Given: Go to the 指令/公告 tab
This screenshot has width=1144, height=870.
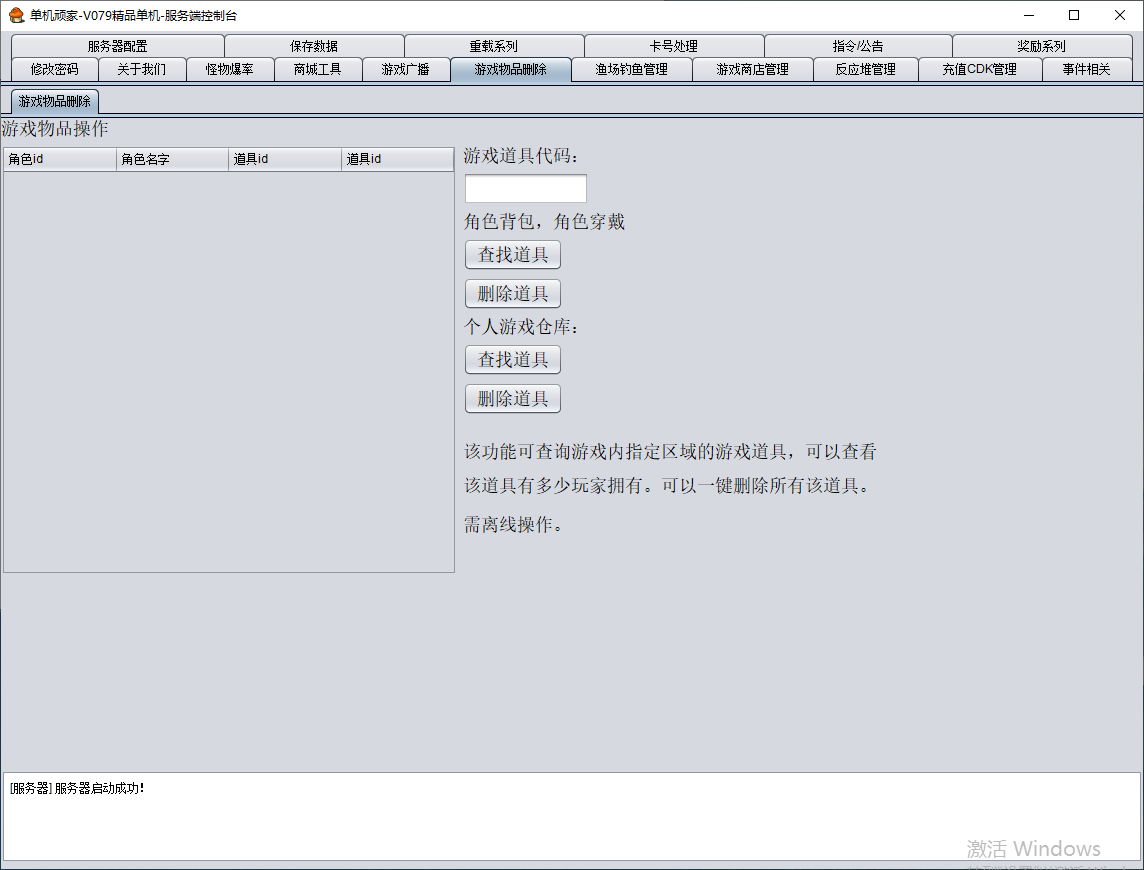Looking at the screenshot, I should coord(858,46).
